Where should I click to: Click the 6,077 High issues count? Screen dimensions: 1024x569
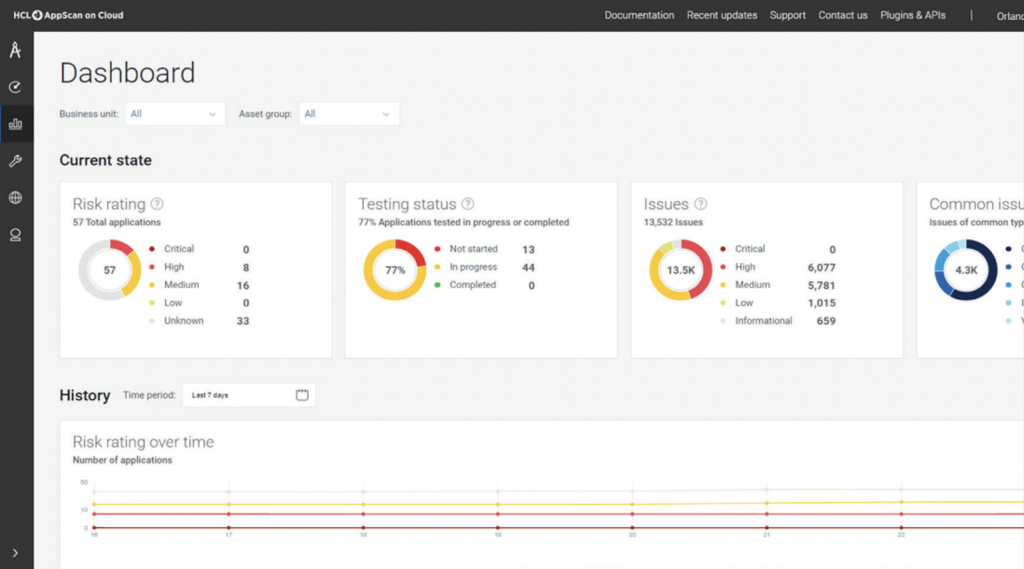[x=821, y=267]
